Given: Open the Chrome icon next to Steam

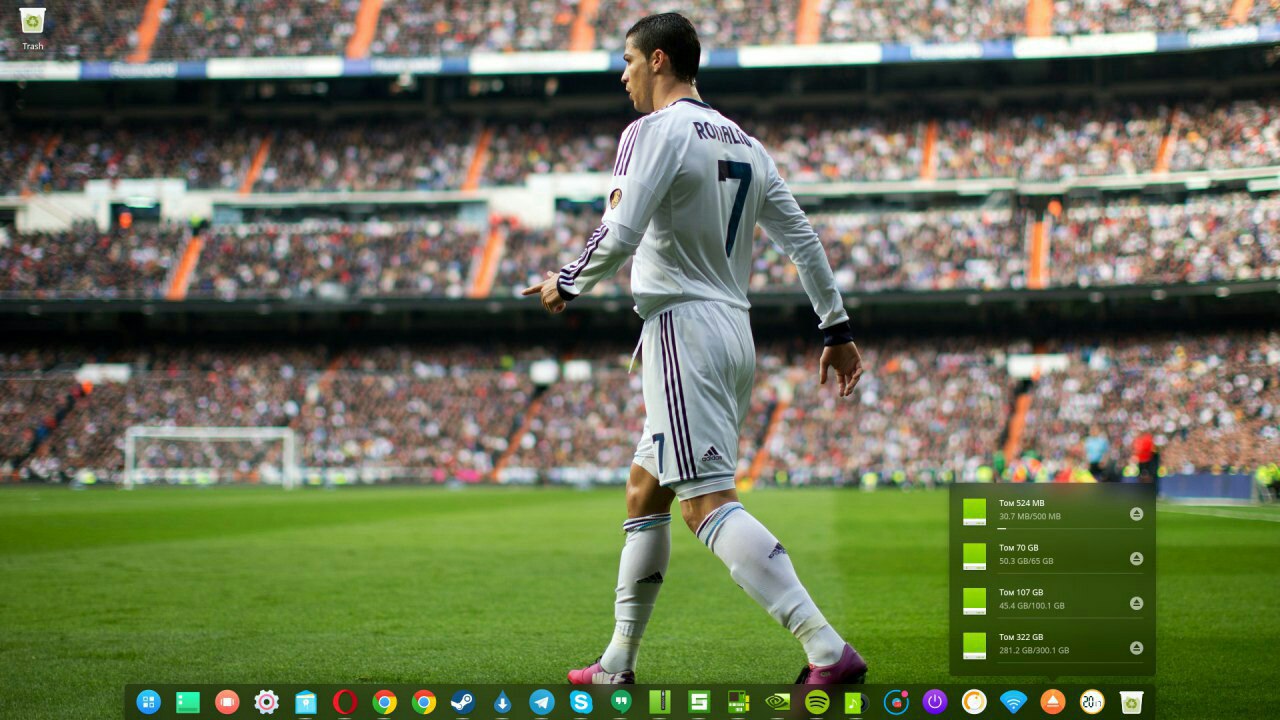Looking at the screenshot, I should point(424,702).
